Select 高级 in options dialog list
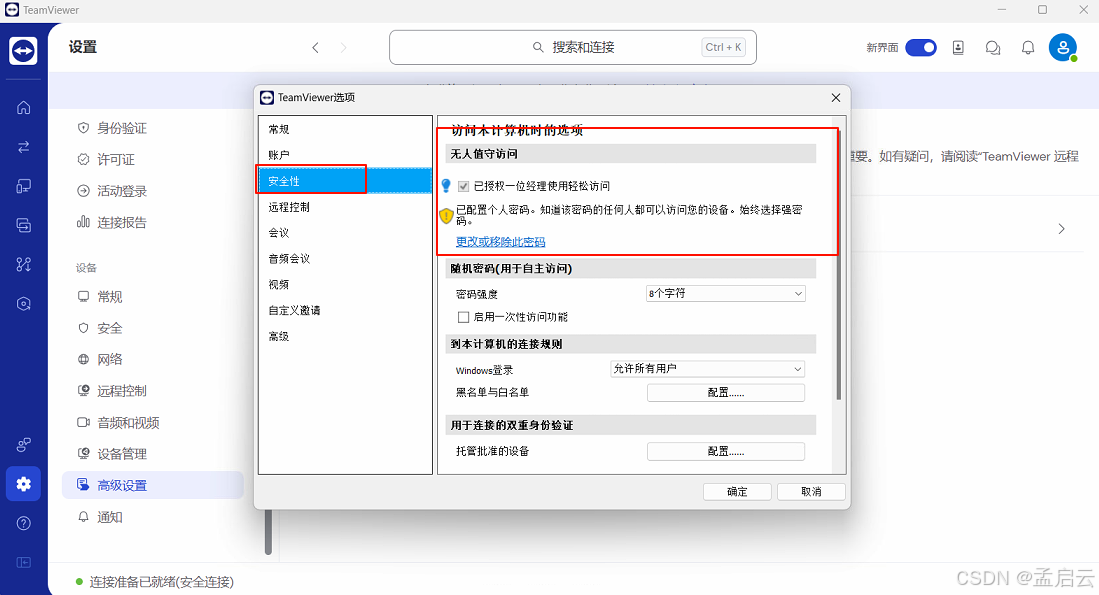Viewport: 1099px width, 595px height. tap(345, 336)
